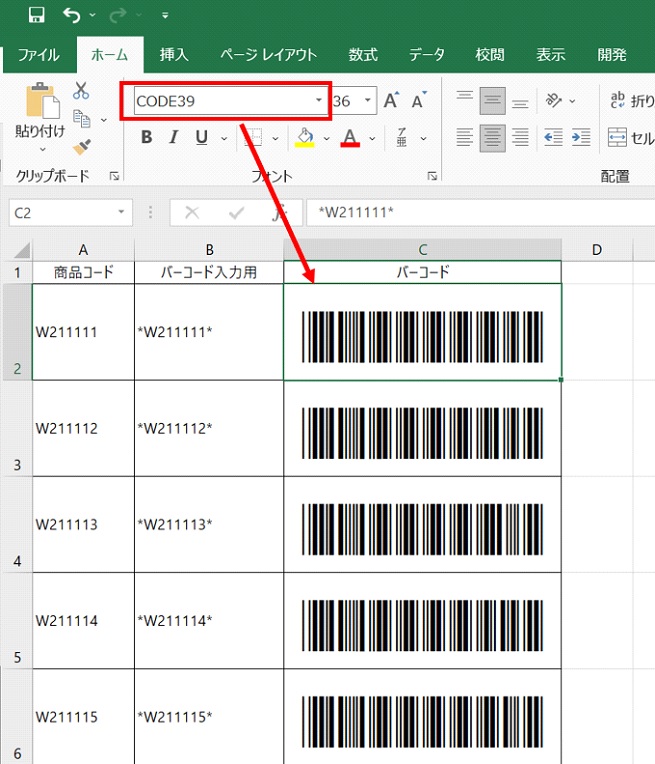Image resolution: width=655 pixels, height=764 pixels.
Task: Toggle Italic formatting
Action: coord(173,138)
